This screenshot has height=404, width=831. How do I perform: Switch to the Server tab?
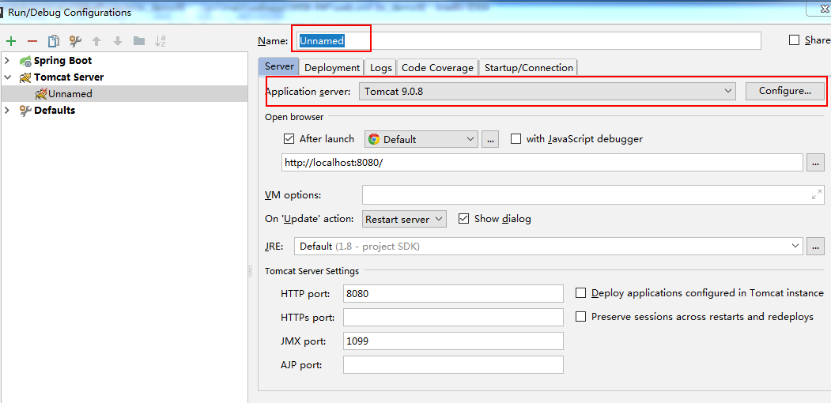[x=279, y=67]
